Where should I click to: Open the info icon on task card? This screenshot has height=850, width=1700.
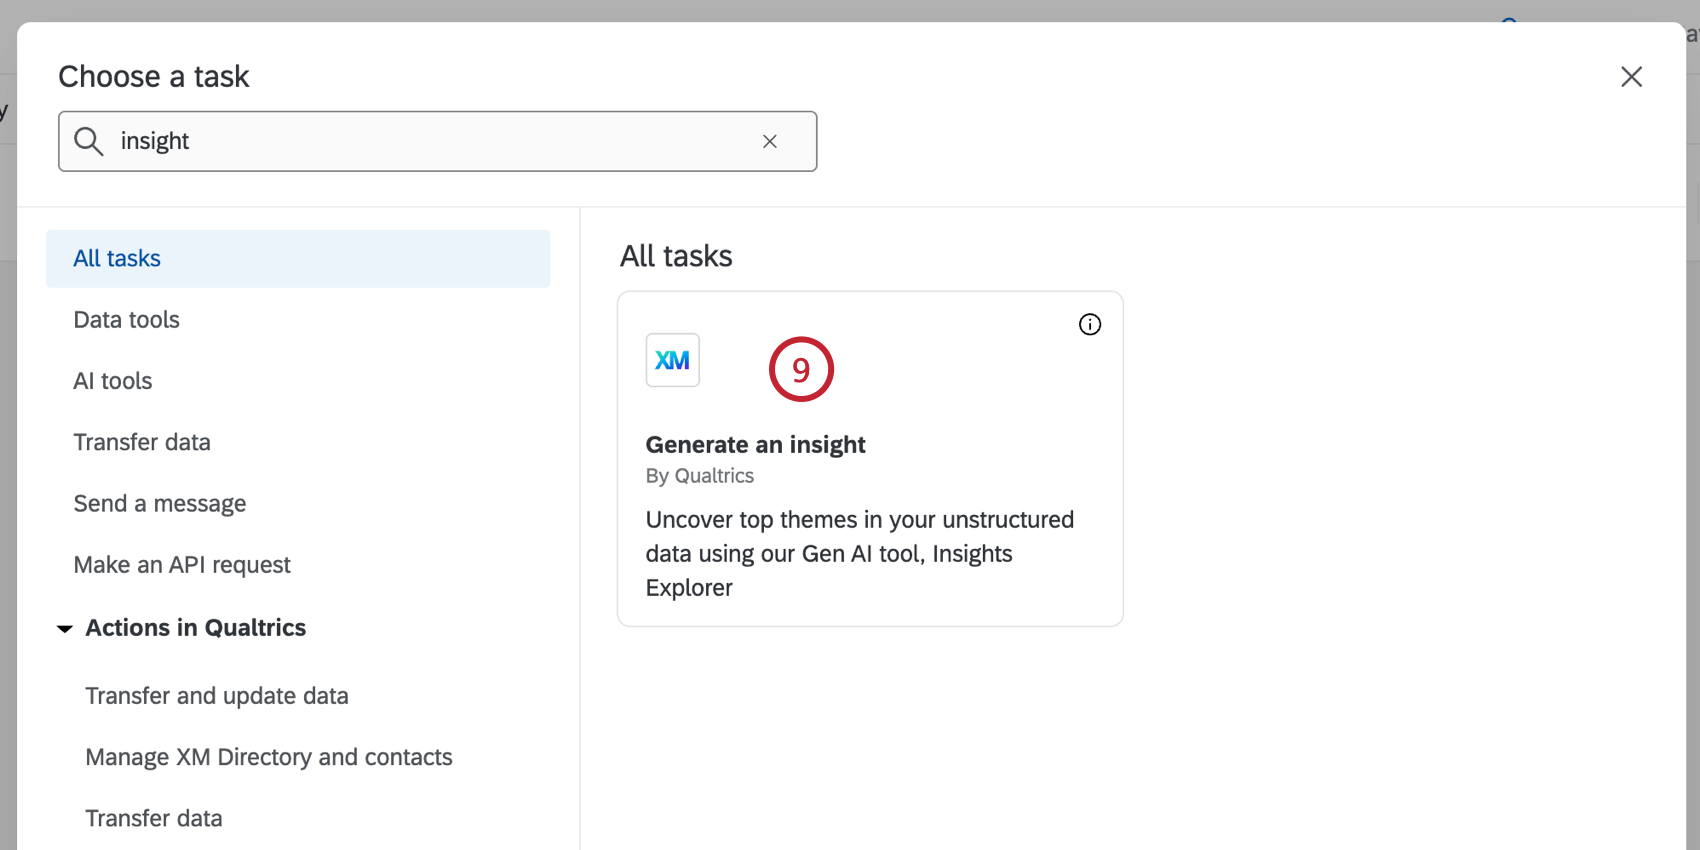(1090, 324)
